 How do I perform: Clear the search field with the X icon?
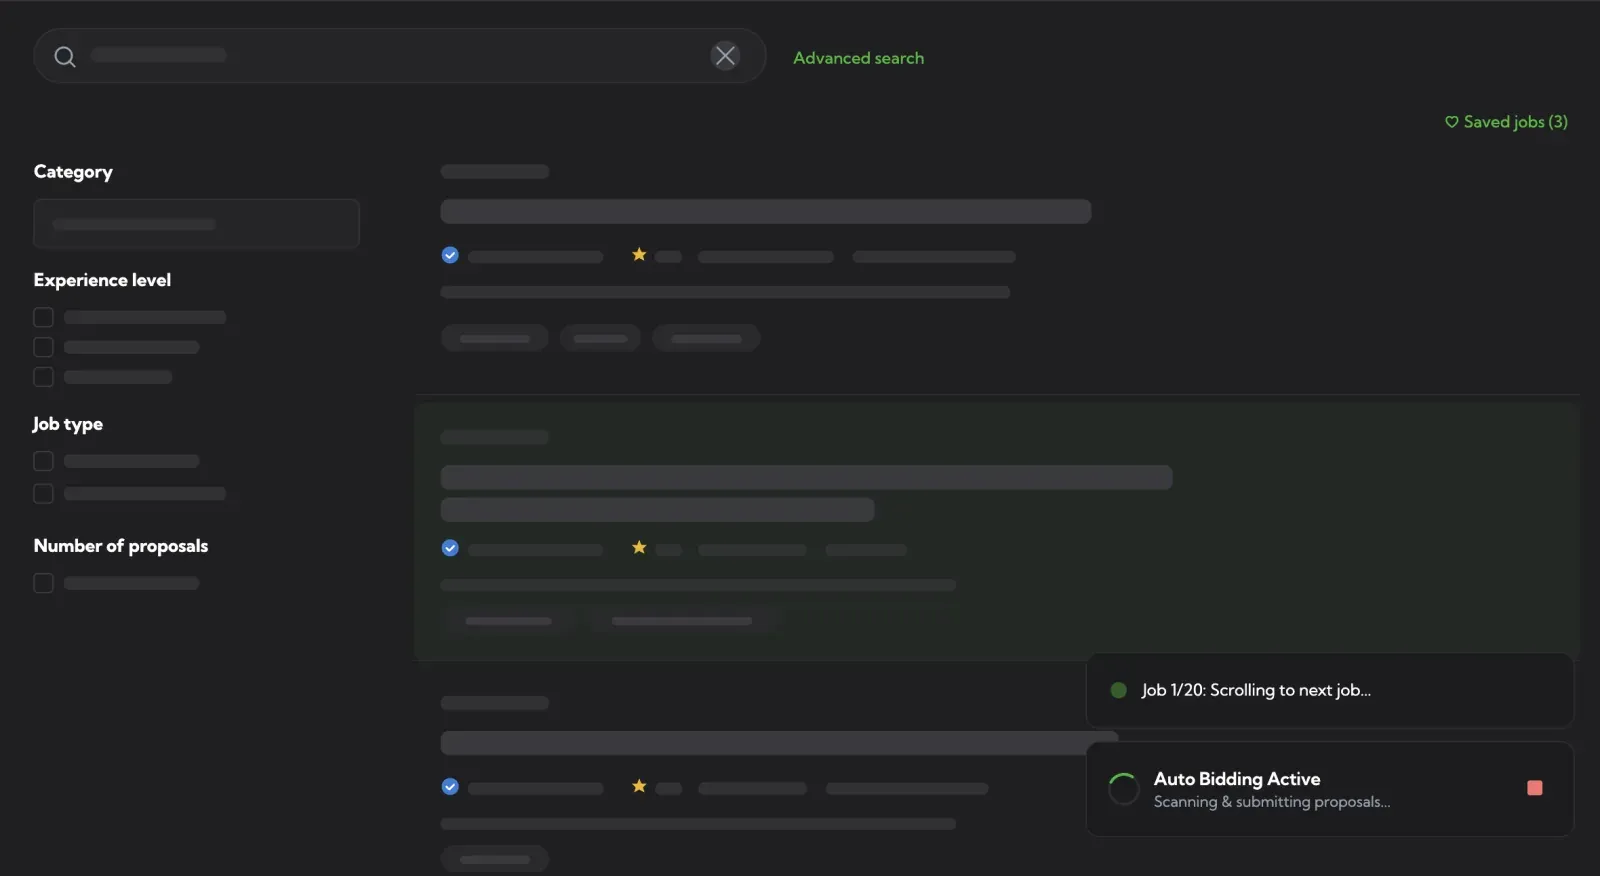coord(725,56)
